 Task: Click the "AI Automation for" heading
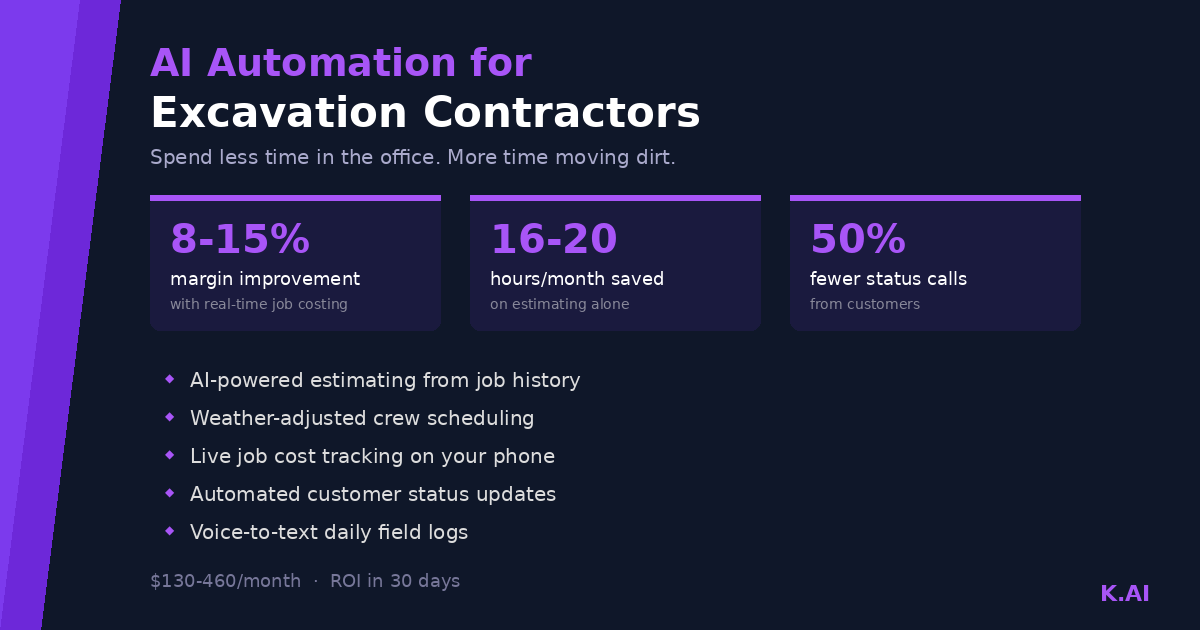click(341, 64)
